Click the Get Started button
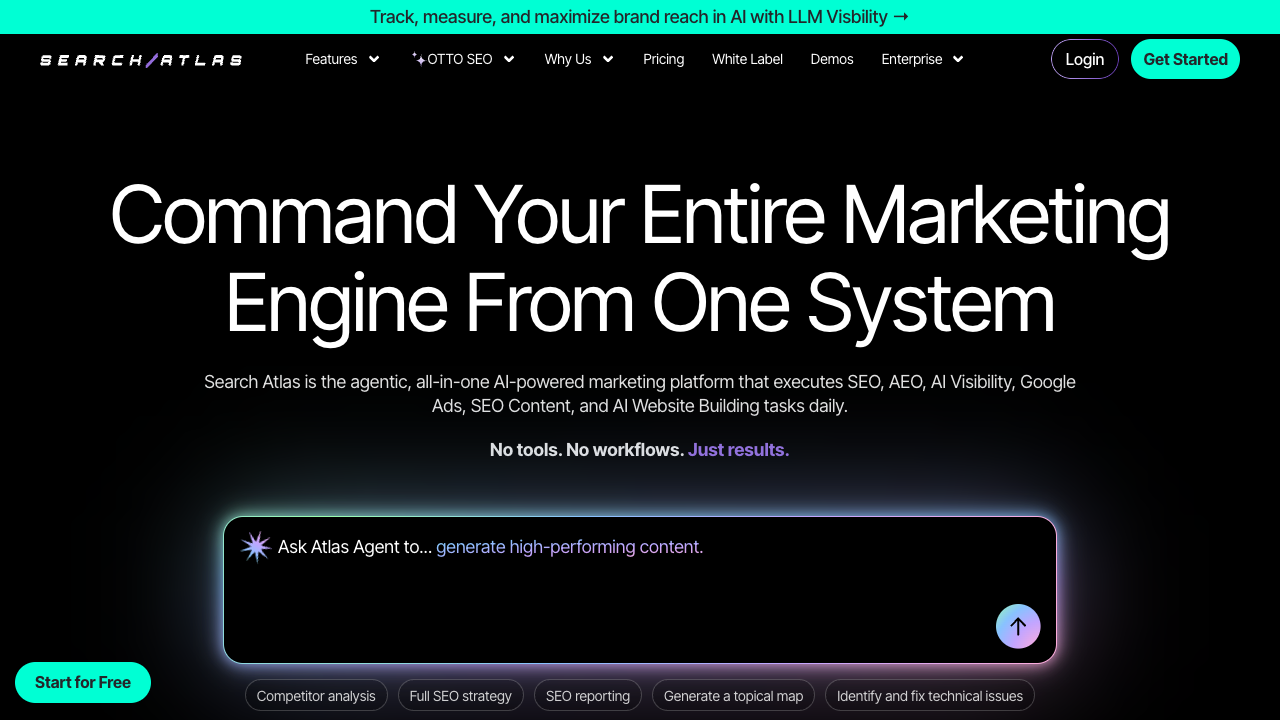This screenshot has width=1280, height=720. 1185,59
